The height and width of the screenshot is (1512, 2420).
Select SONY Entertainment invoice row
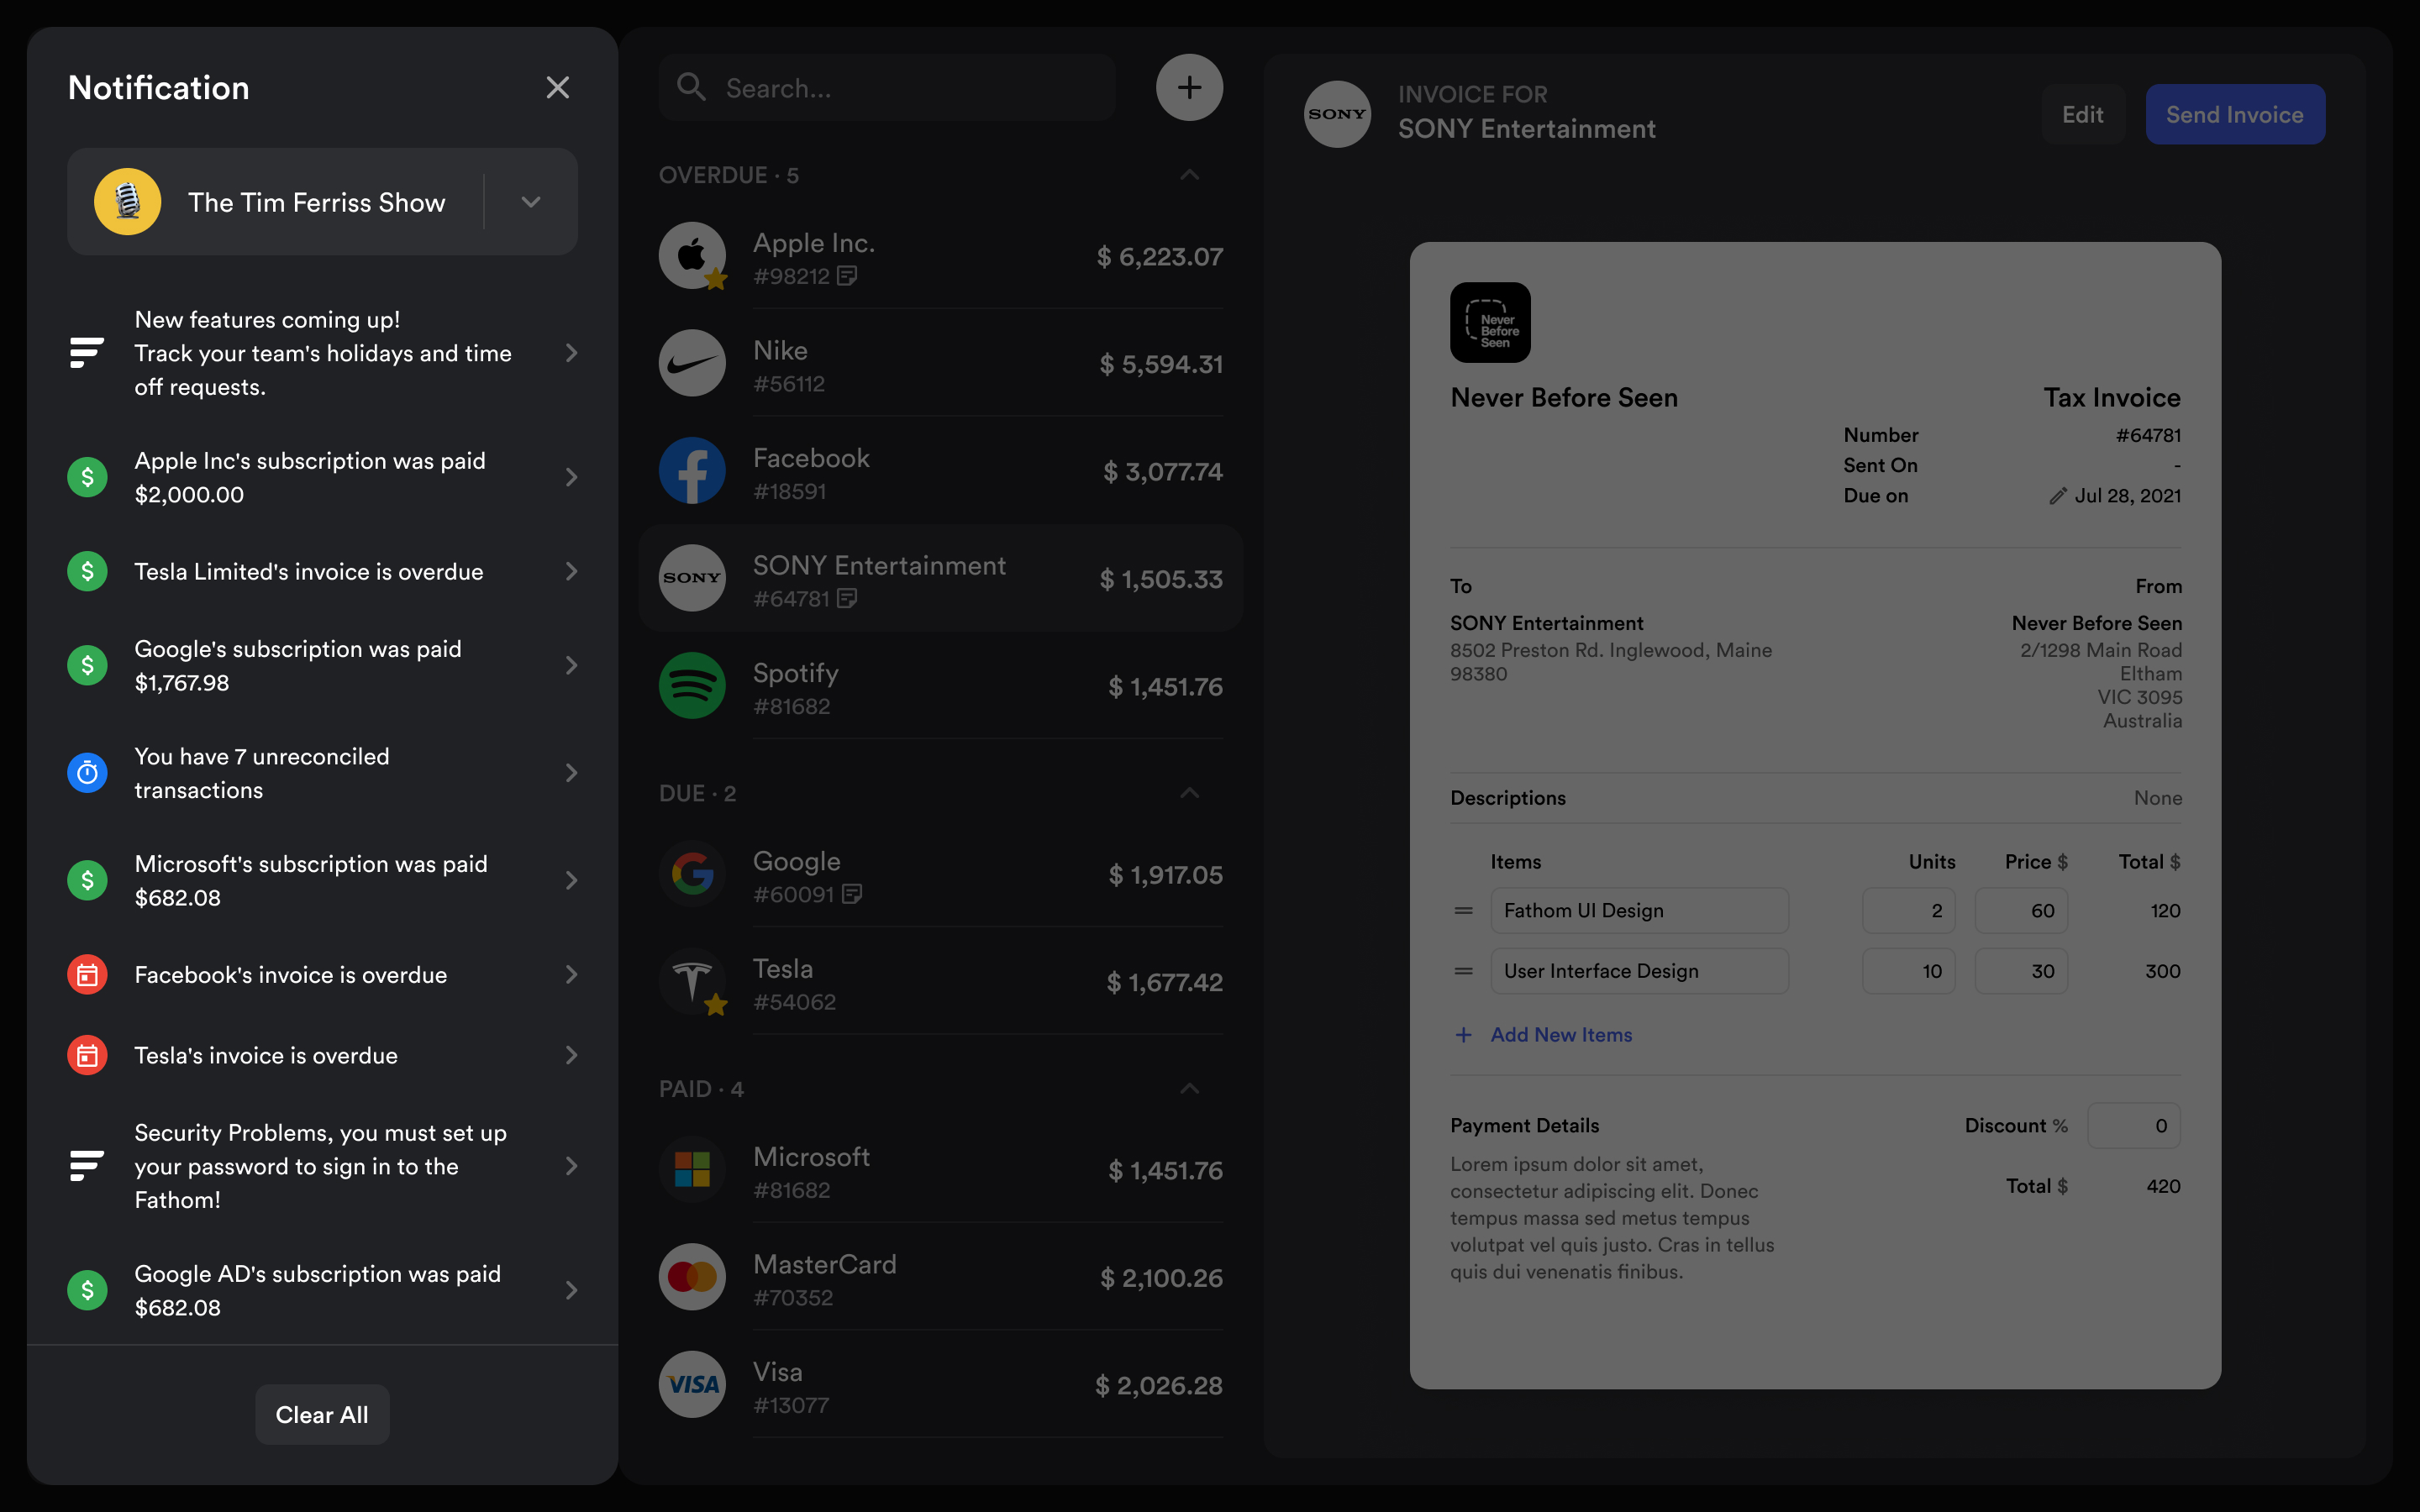click(x=940, y=578)
